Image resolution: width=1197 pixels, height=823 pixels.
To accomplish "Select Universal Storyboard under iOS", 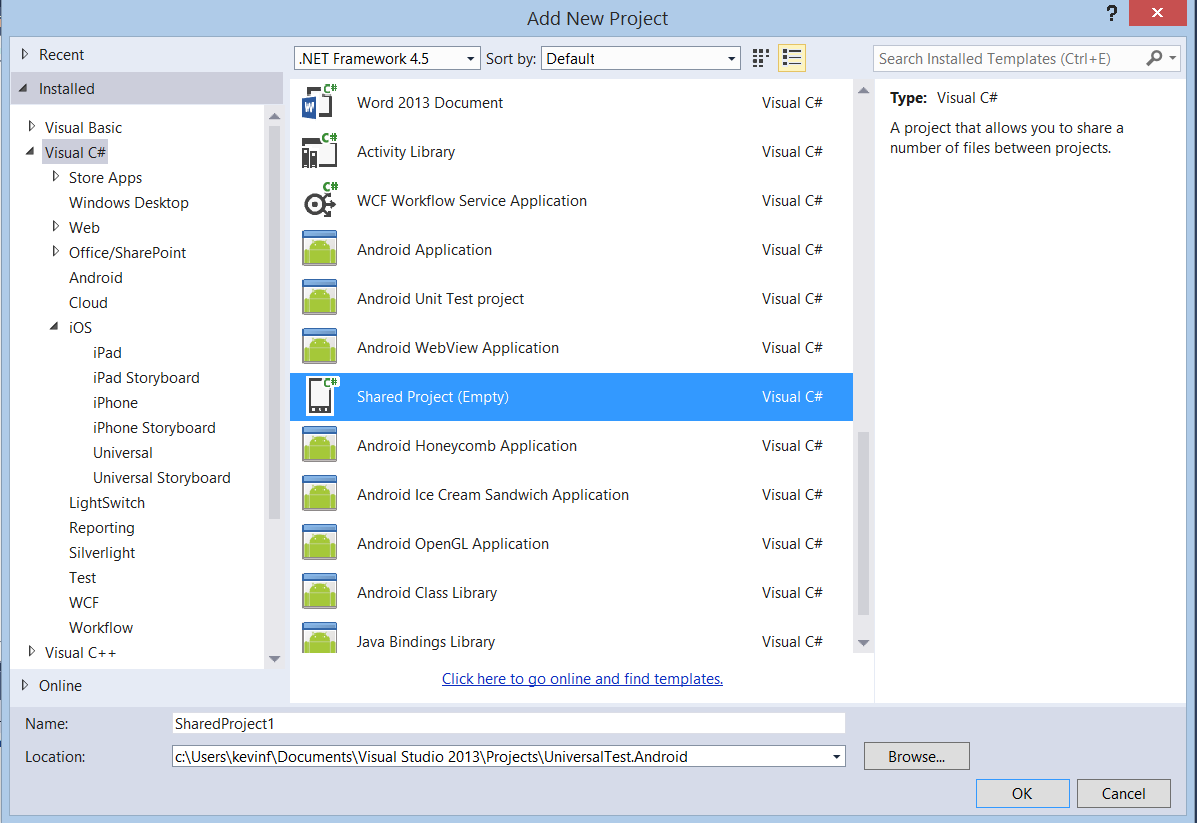I will coord(162,477).
